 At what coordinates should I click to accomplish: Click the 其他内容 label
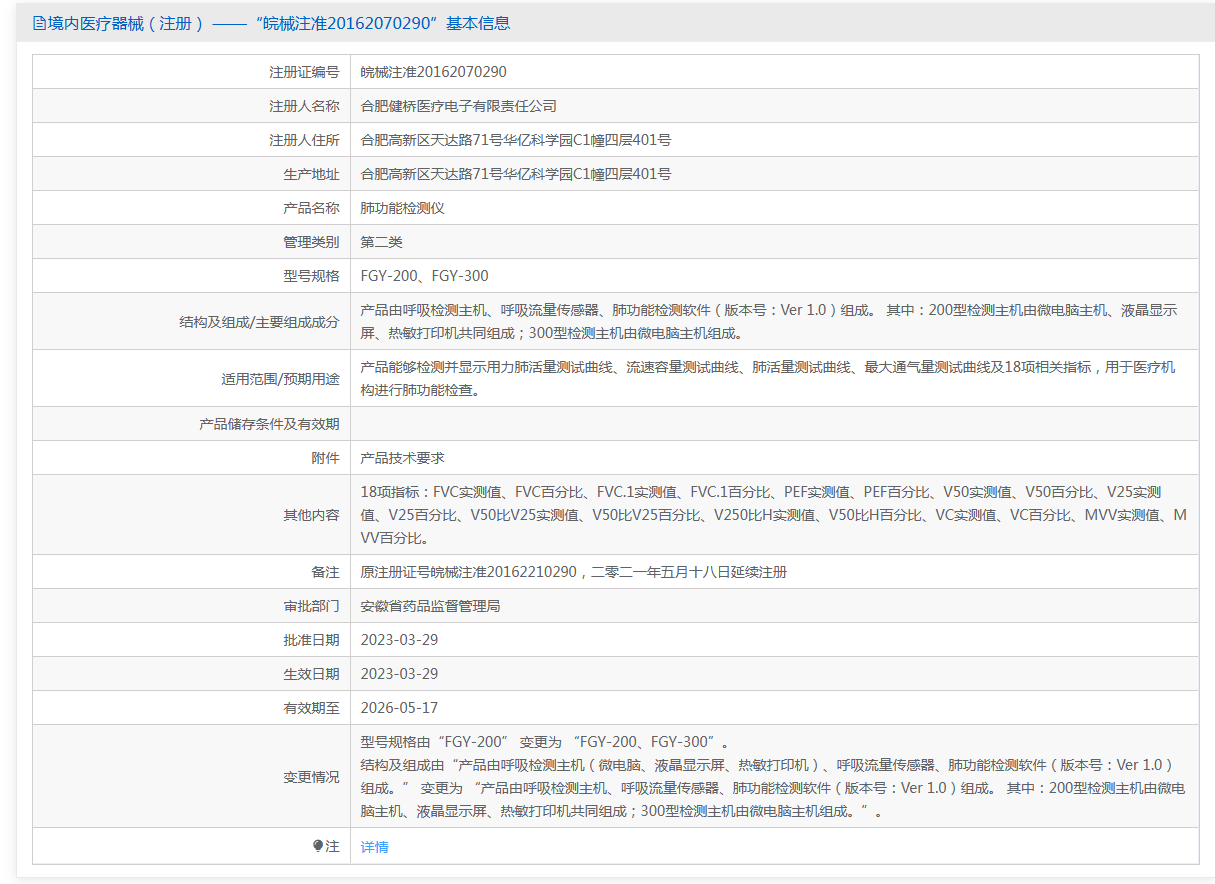(311, 515)
